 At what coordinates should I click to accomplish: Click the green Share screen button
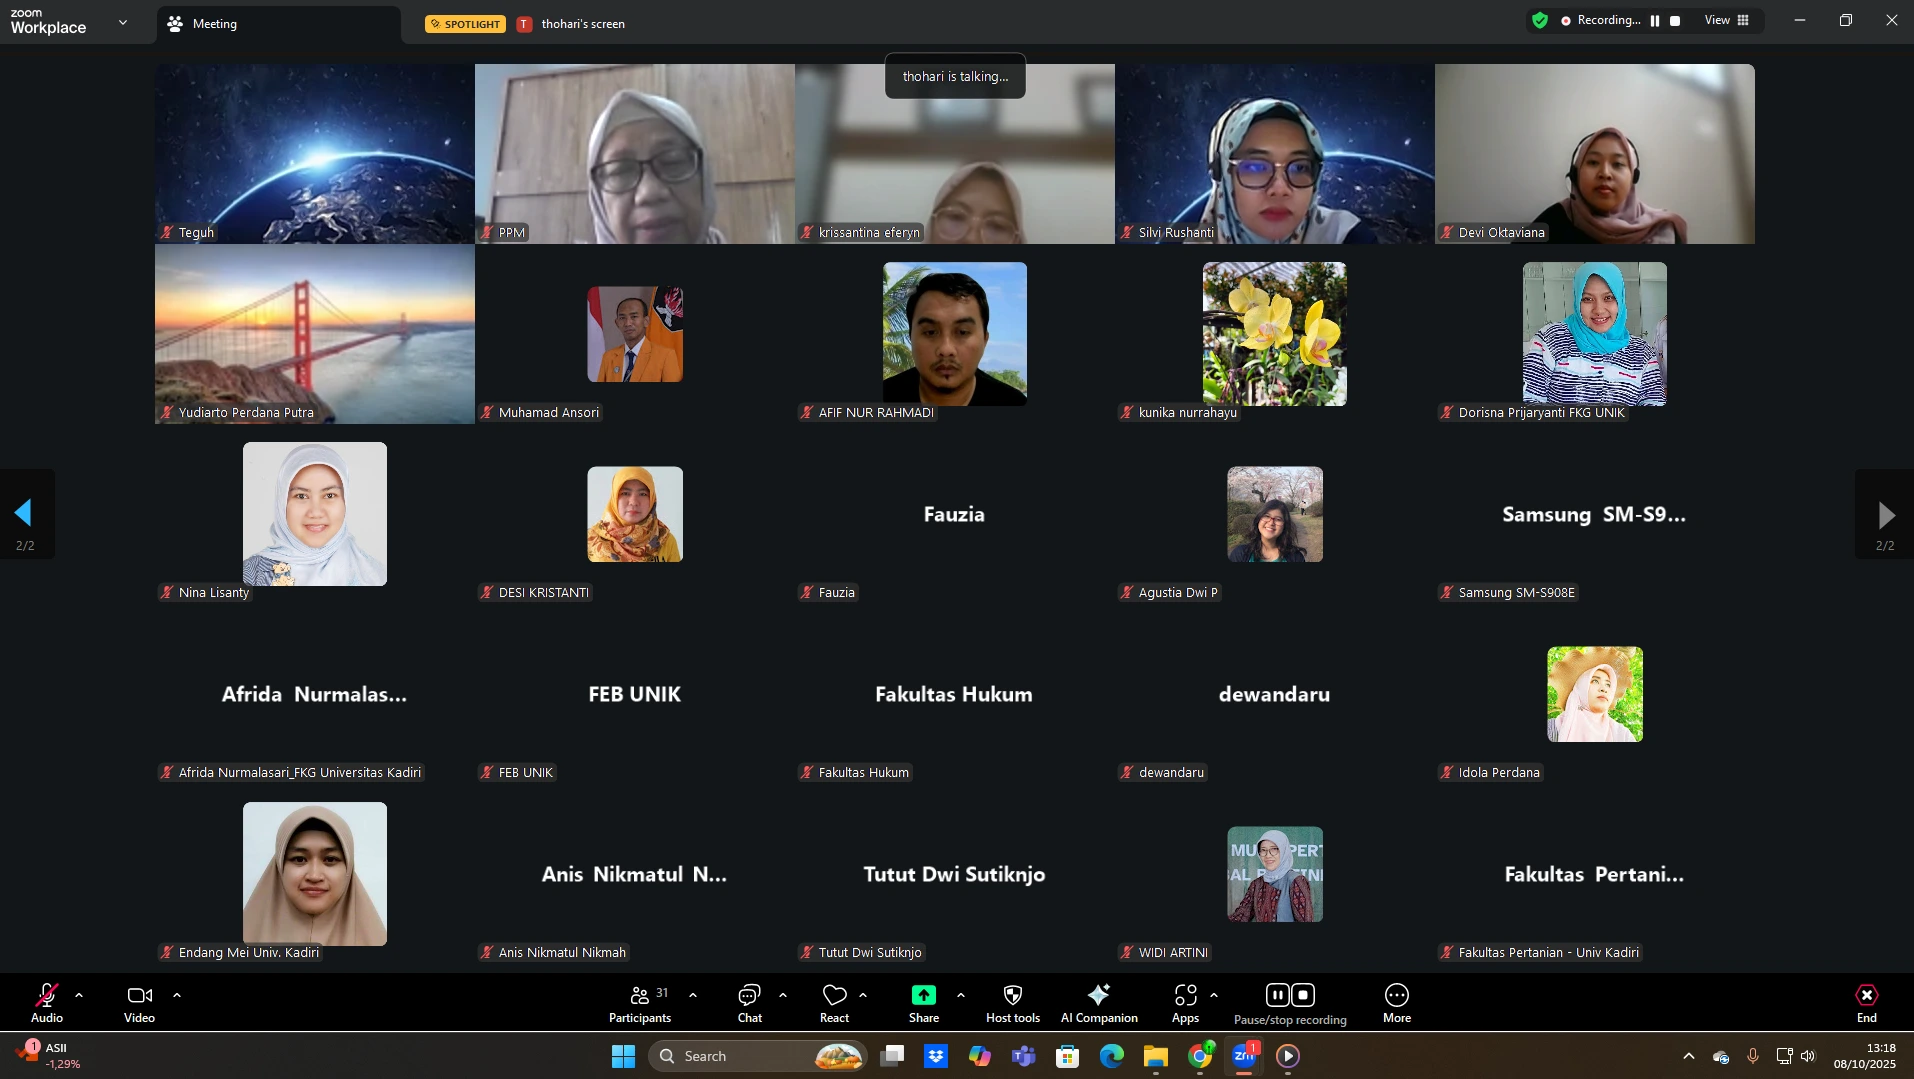coord(923,1003)
